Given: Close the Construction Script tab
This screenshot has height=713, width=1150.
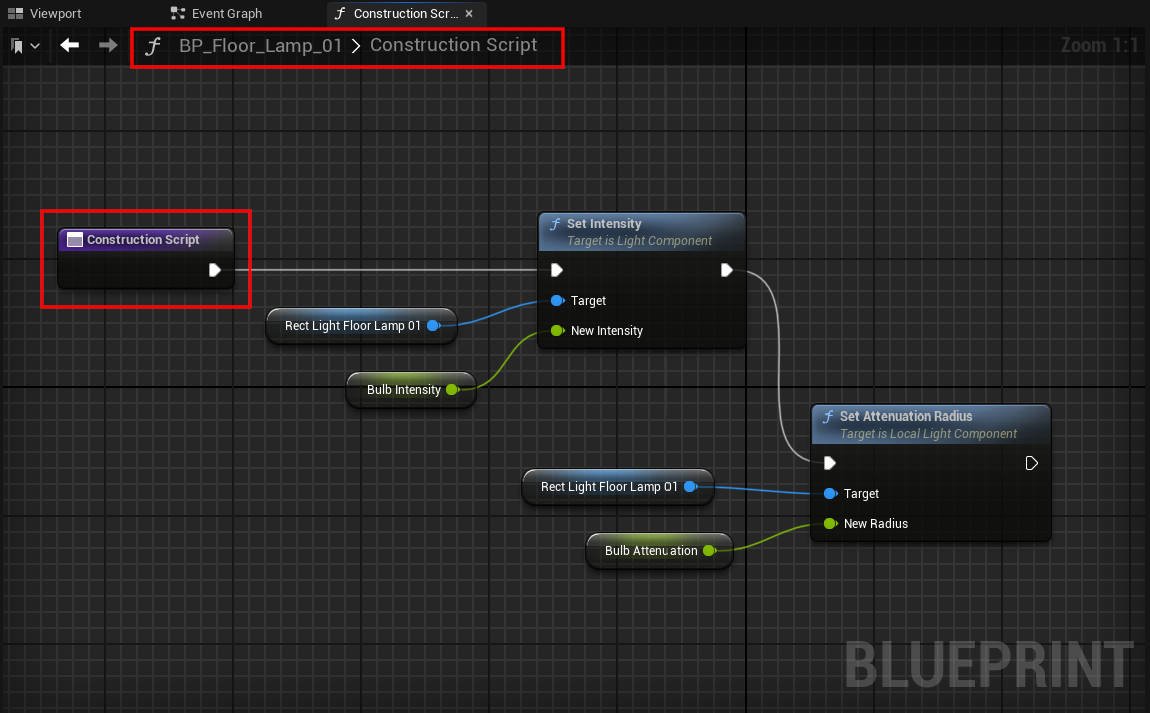Looking at the screenshot, I should coord(469,13).
